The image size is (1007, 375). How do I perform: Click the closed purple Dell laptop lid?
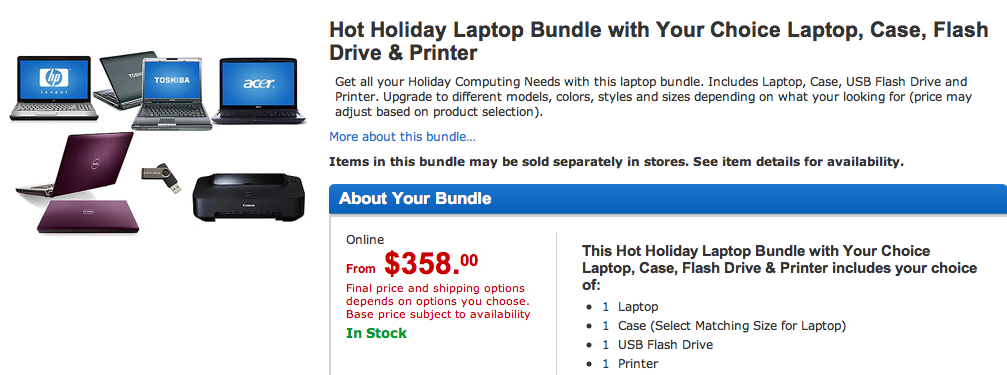click(x=88, y=216)
